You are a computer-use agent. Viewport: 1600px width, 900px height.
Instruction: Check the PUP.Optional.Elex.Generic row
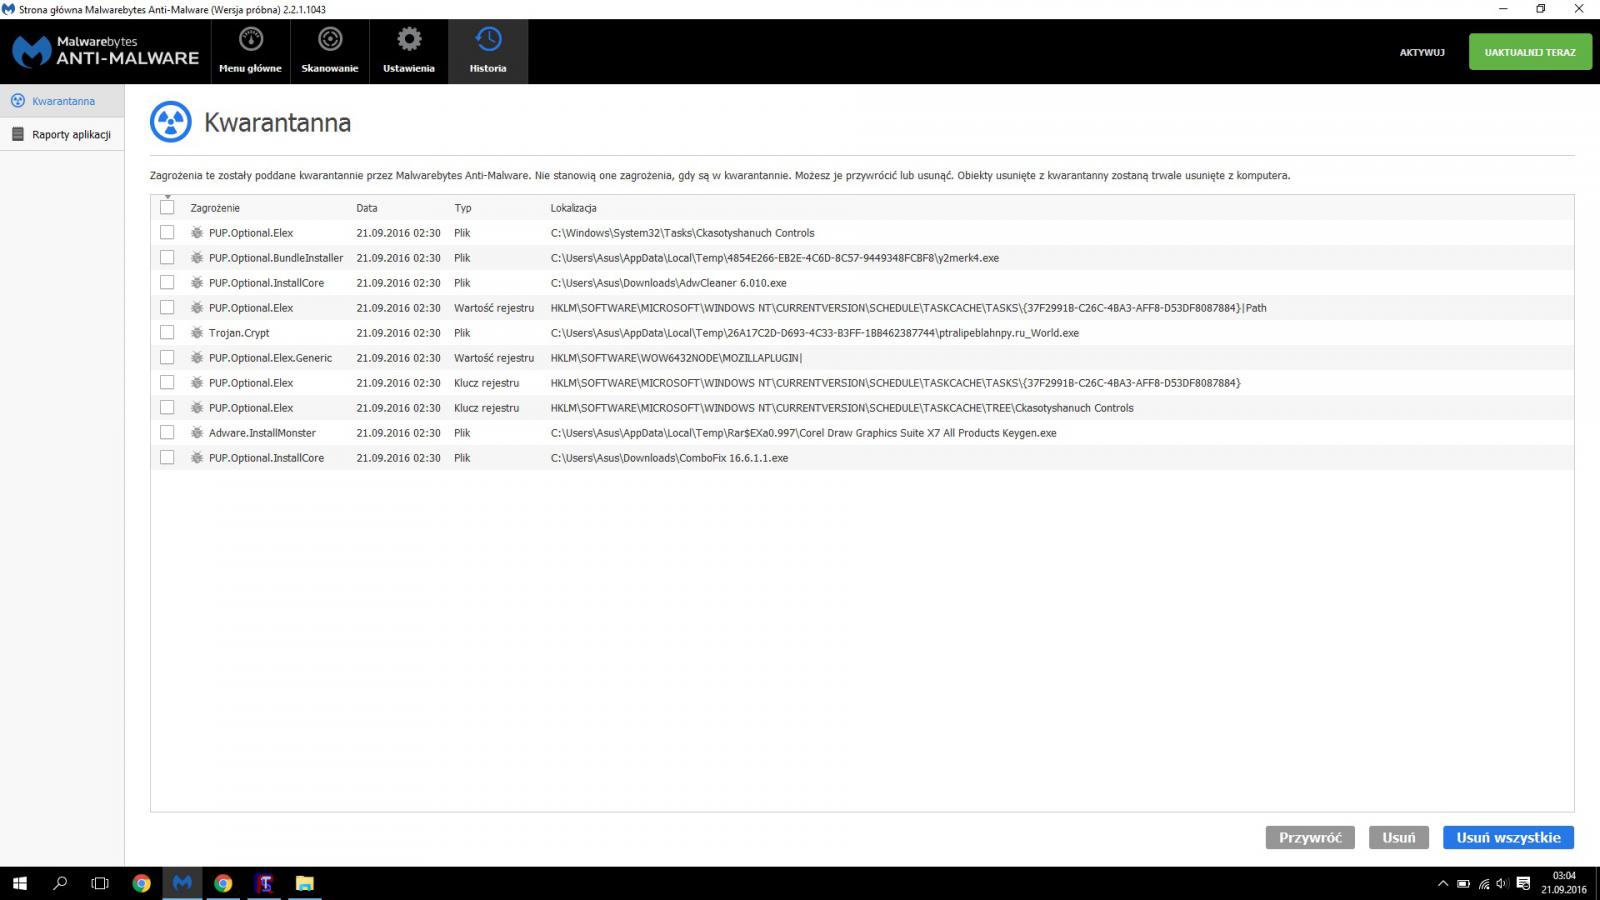click(167, 358)
